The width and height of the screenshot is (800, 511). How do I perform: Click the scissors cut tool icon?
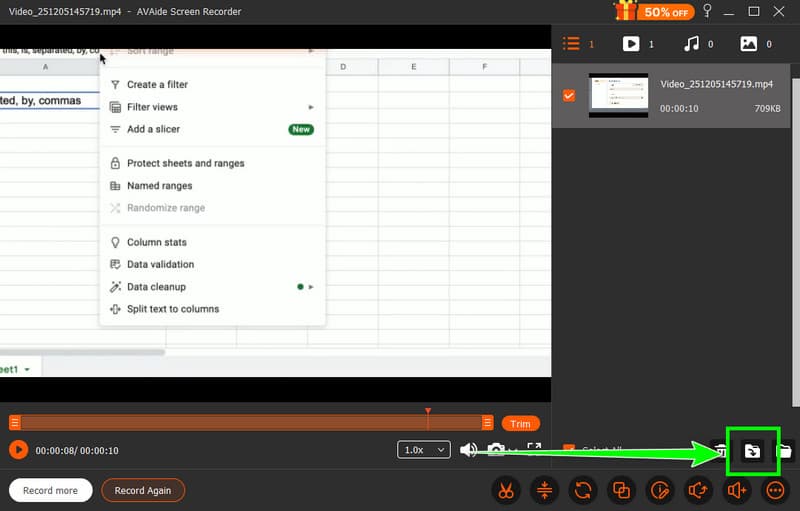507,490
